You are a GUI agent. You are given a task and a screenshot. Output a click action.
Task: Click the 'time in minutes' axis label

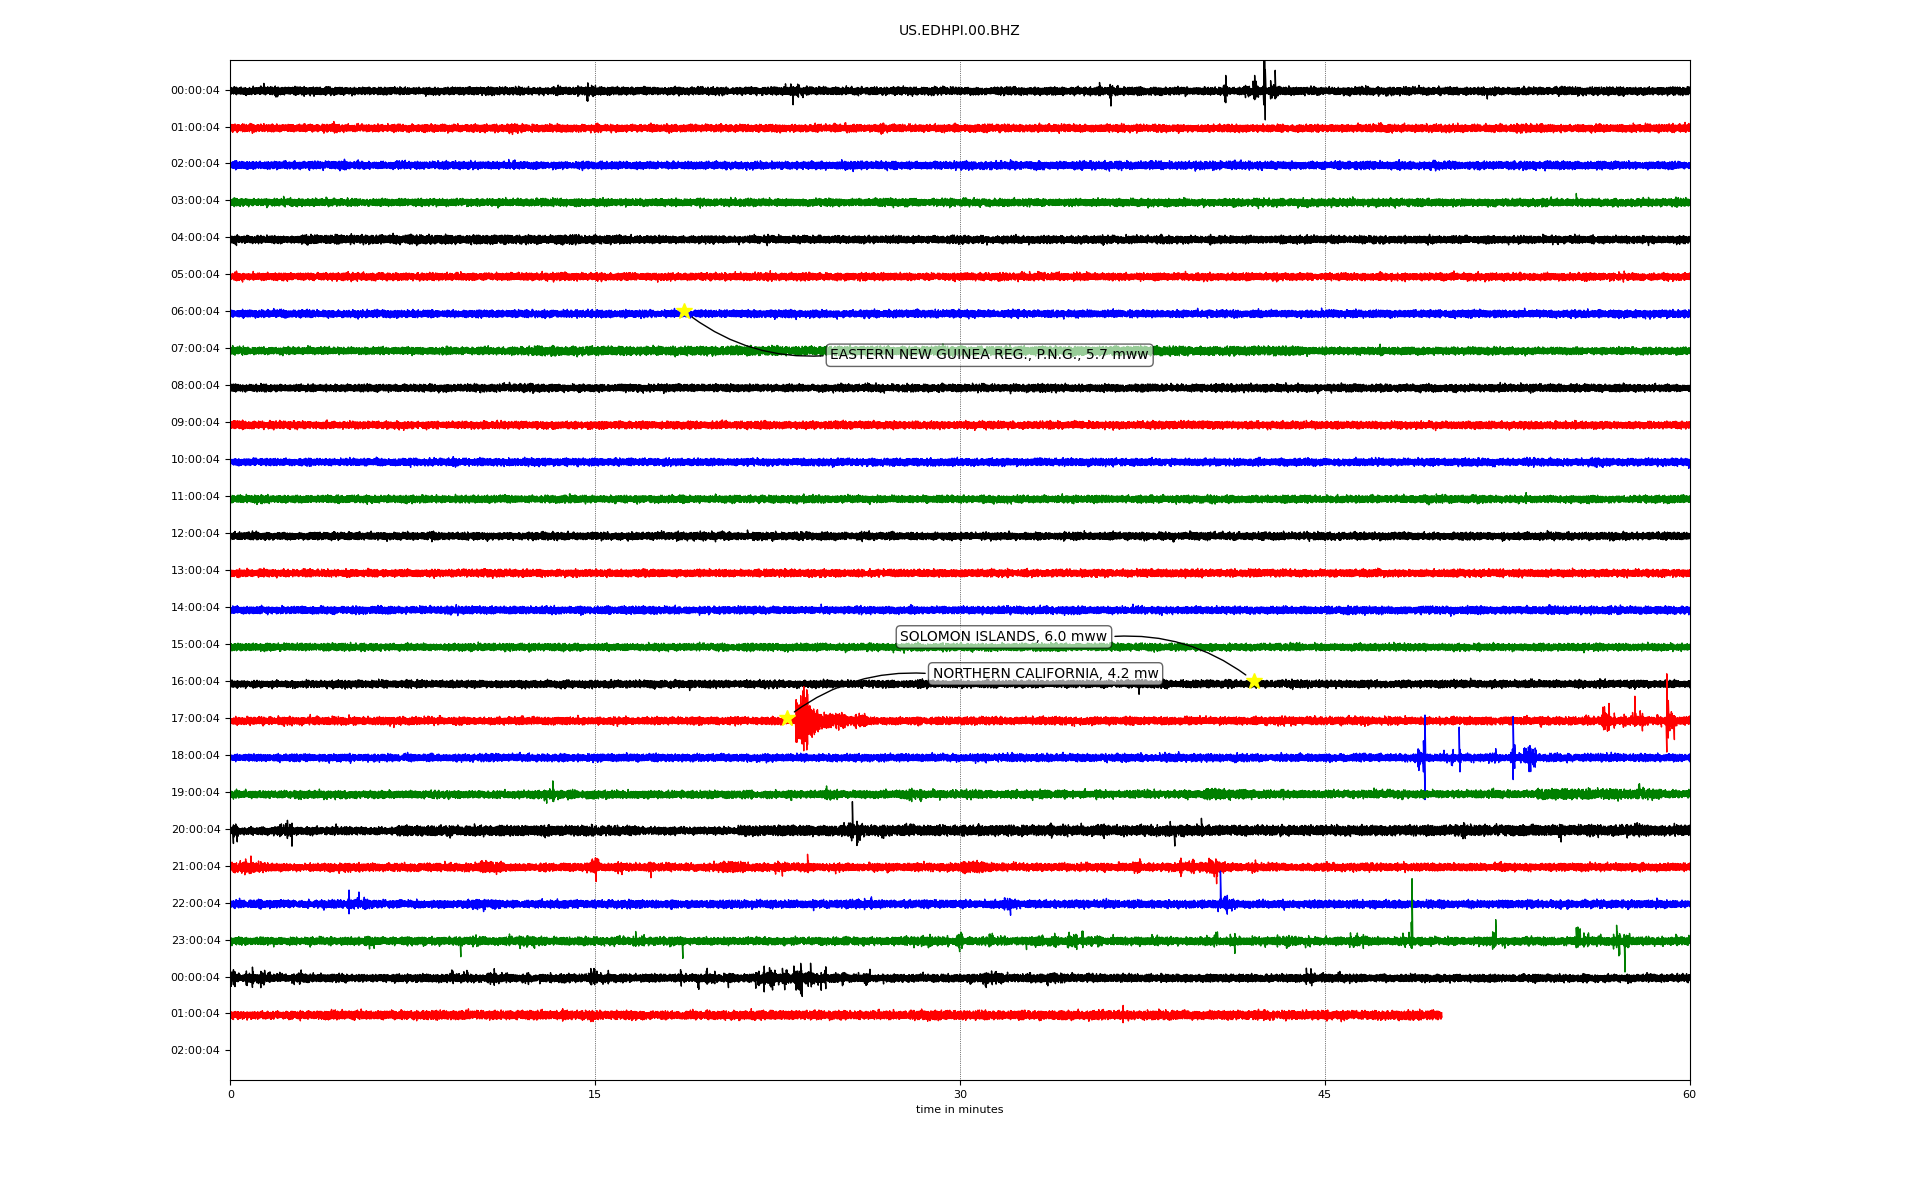pos(958,1109)
